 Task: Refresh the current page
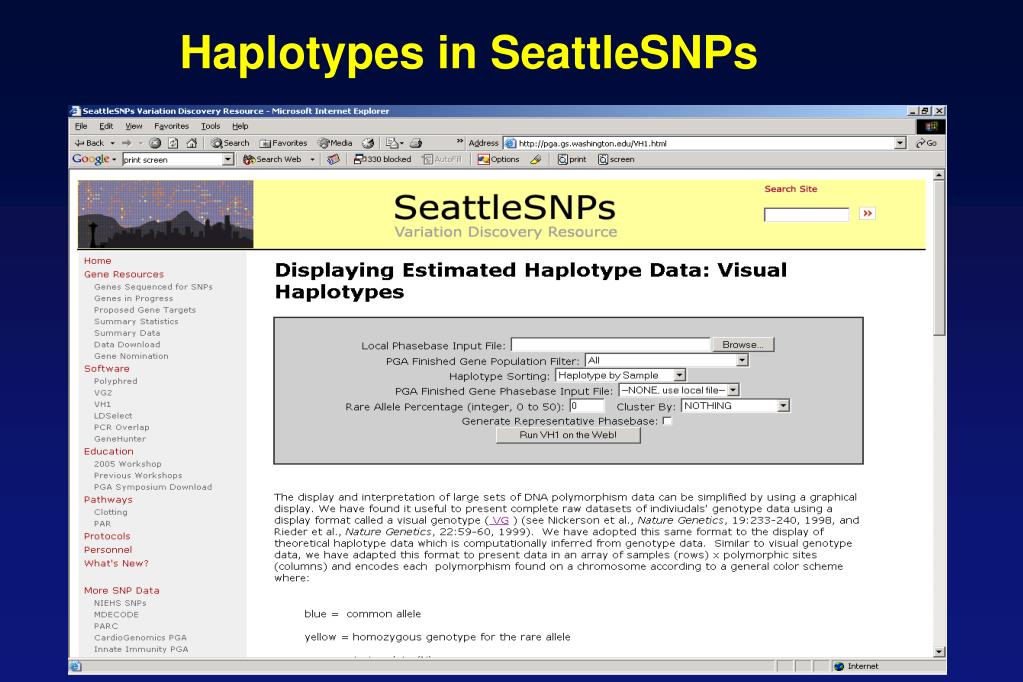point(173,143)
